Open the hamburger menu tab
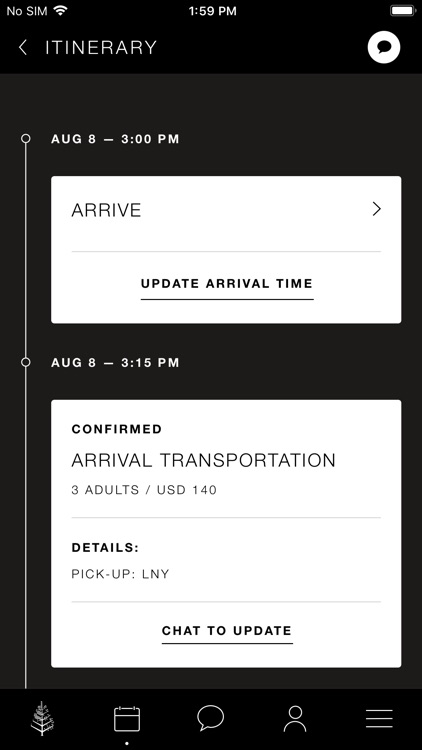The height and width of the screenshot is (750, 422). pyautogui.click(x=379, y=718)
